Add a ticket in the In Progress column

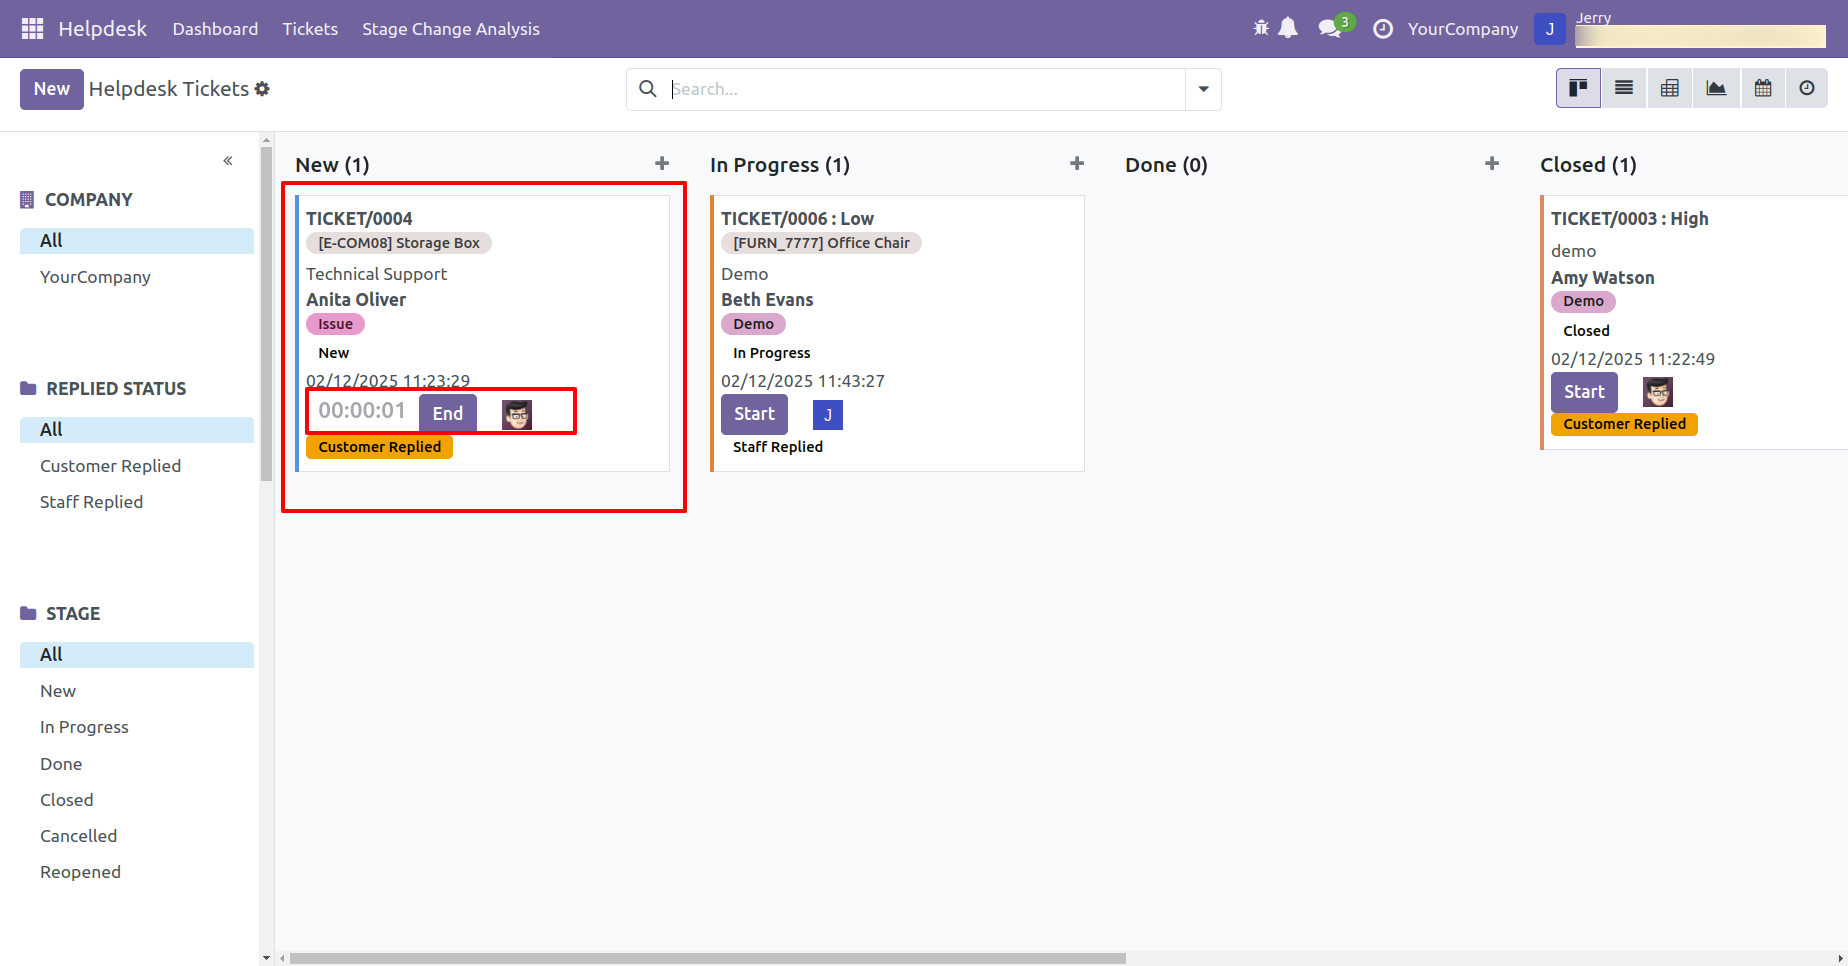coord(1077,163)
